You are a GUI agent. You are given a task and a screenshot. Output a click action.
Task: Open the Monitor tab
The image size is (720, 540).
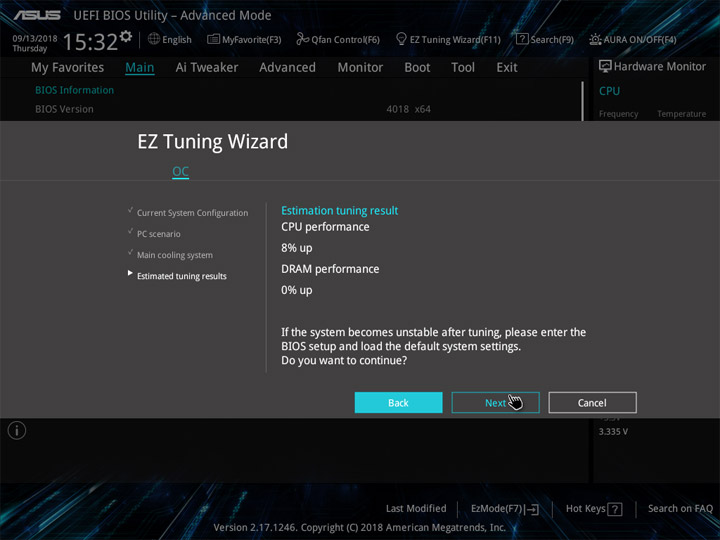coord(360,68)
